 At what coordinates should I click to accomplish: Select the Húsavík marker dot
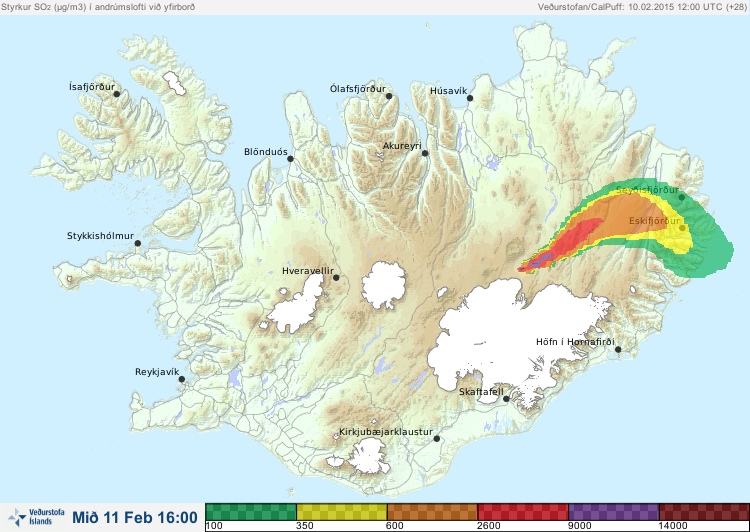470,98
